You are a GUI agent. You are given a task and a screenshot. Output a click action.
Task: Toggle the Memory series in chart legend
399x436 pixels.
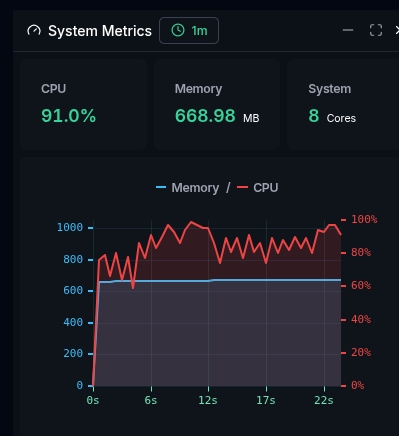tap(195, 188)
